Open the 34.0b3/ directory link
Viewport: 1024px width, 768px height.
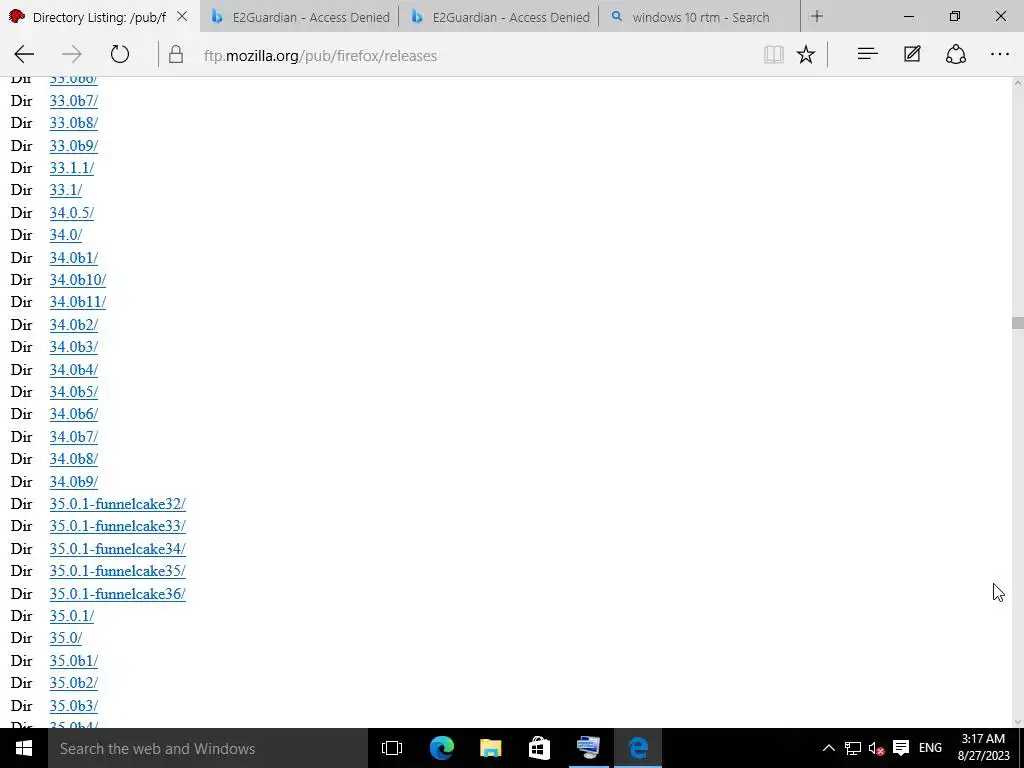pos(74,347)
